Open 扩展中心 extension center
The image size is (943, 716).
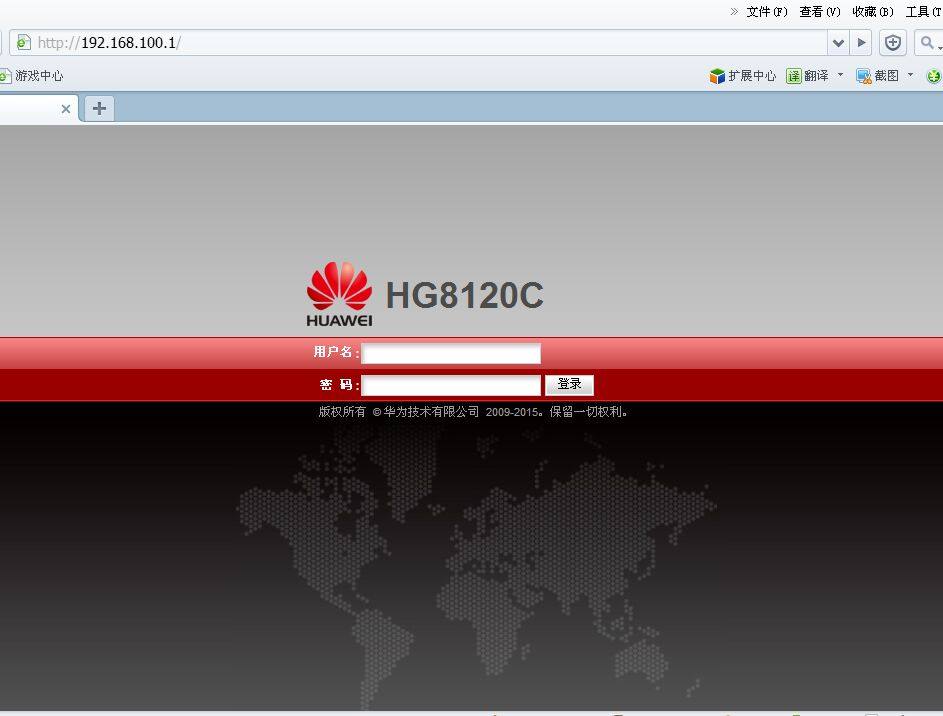point(743,76)
